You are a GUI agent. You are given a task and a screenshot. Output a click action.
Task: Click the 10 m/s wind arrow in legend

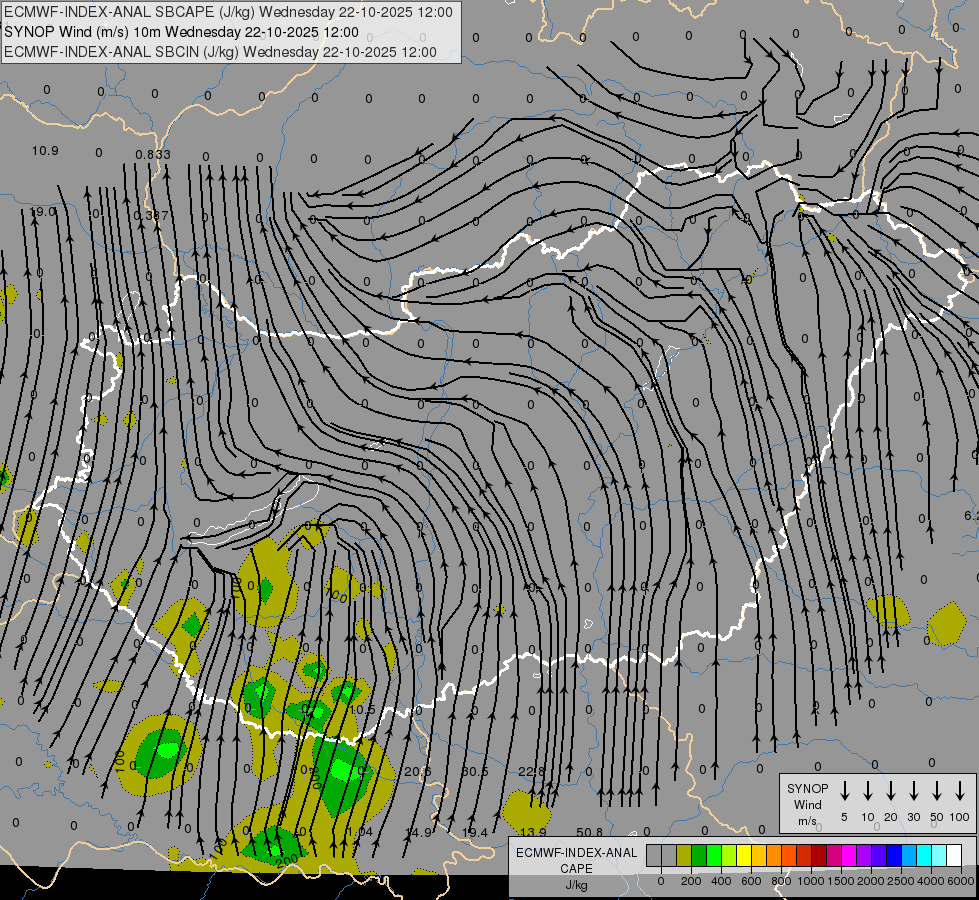pos(868,791)
